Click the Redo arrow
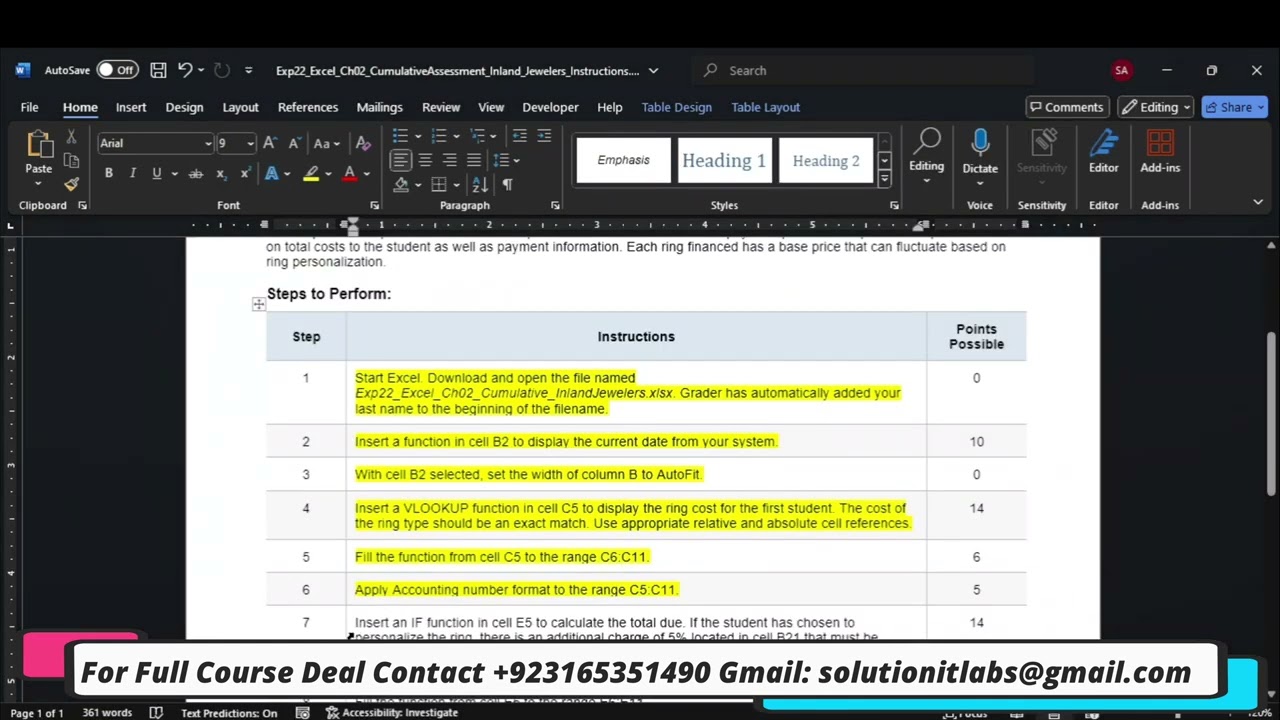Screen dimensions: 1280x720 tap(222, 70)
